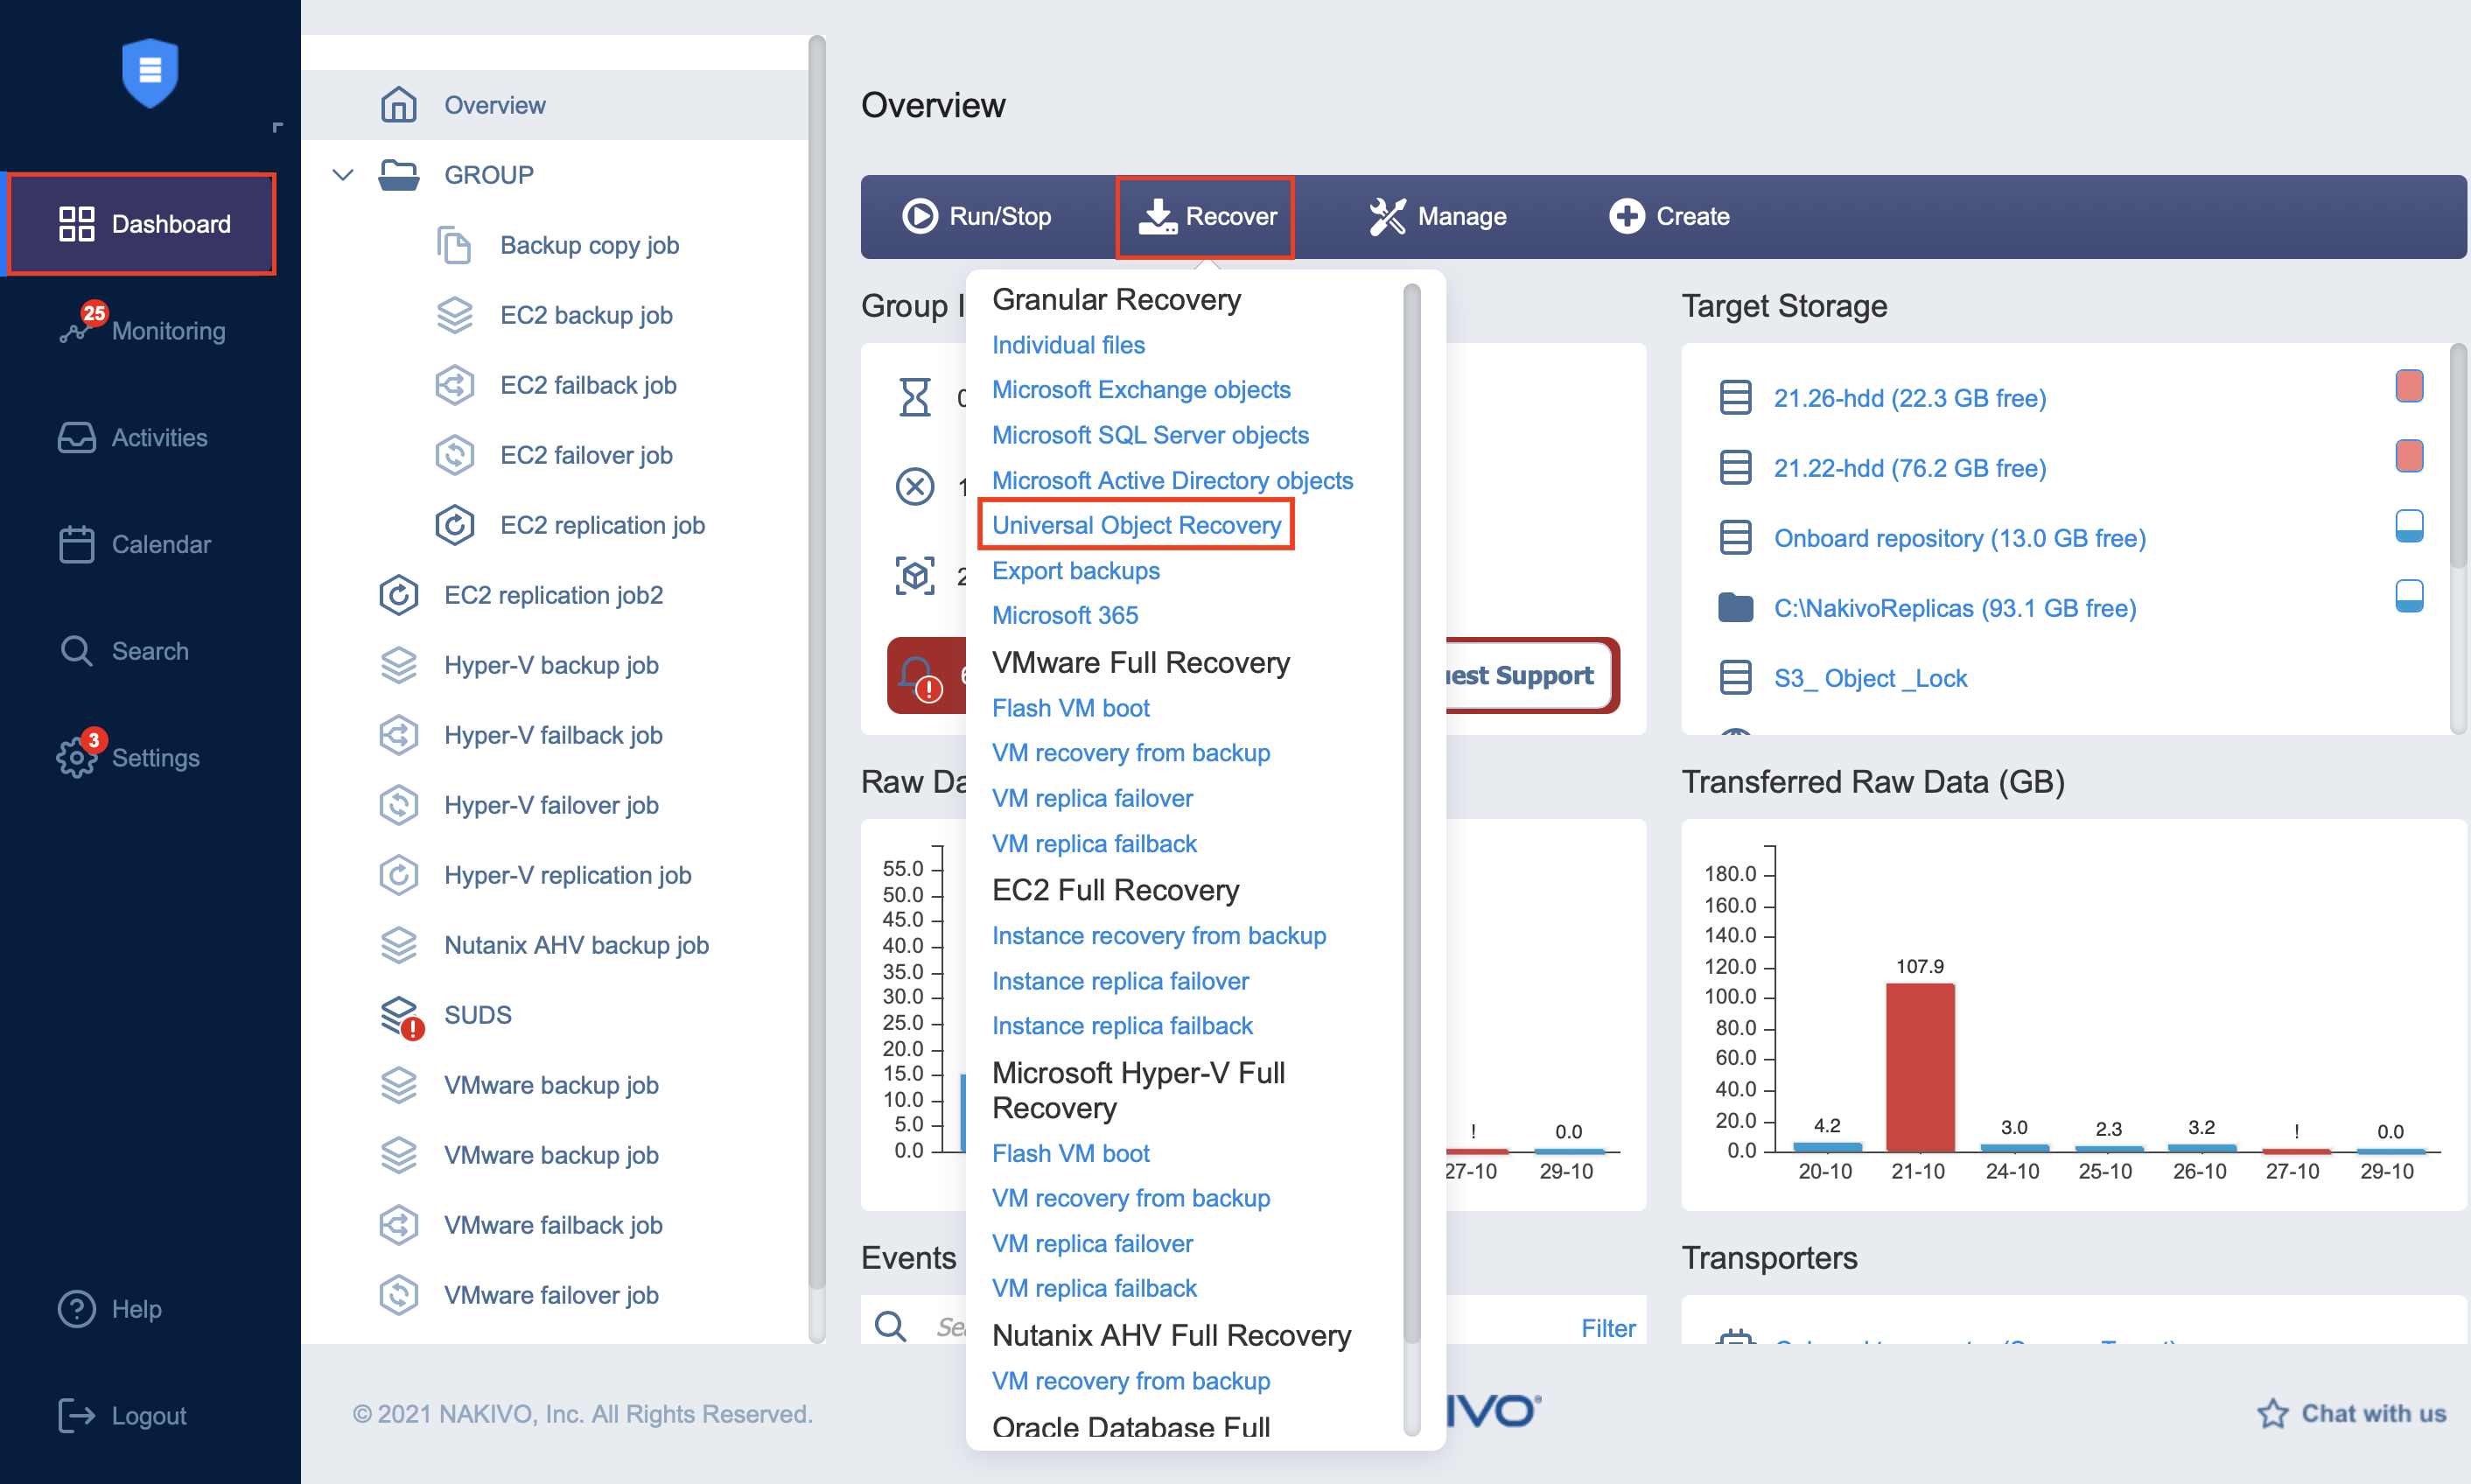This screenshot has width=2471, height=1484.
Task: Click the red alarm bell icon
Action: click(919, 677)
